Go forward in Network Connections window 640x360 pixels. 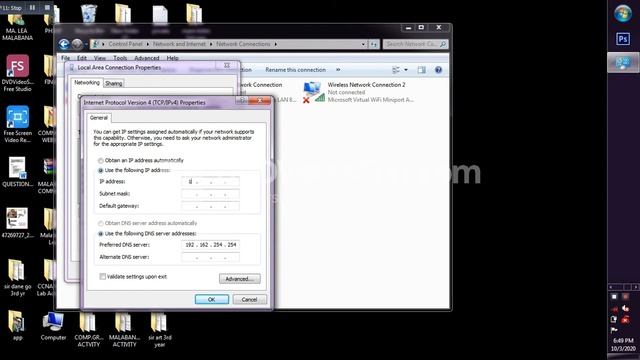(77, 44)
